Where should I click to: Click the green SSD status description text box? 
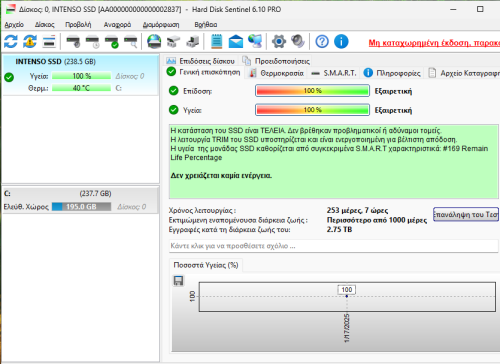(x=334, y=162)
